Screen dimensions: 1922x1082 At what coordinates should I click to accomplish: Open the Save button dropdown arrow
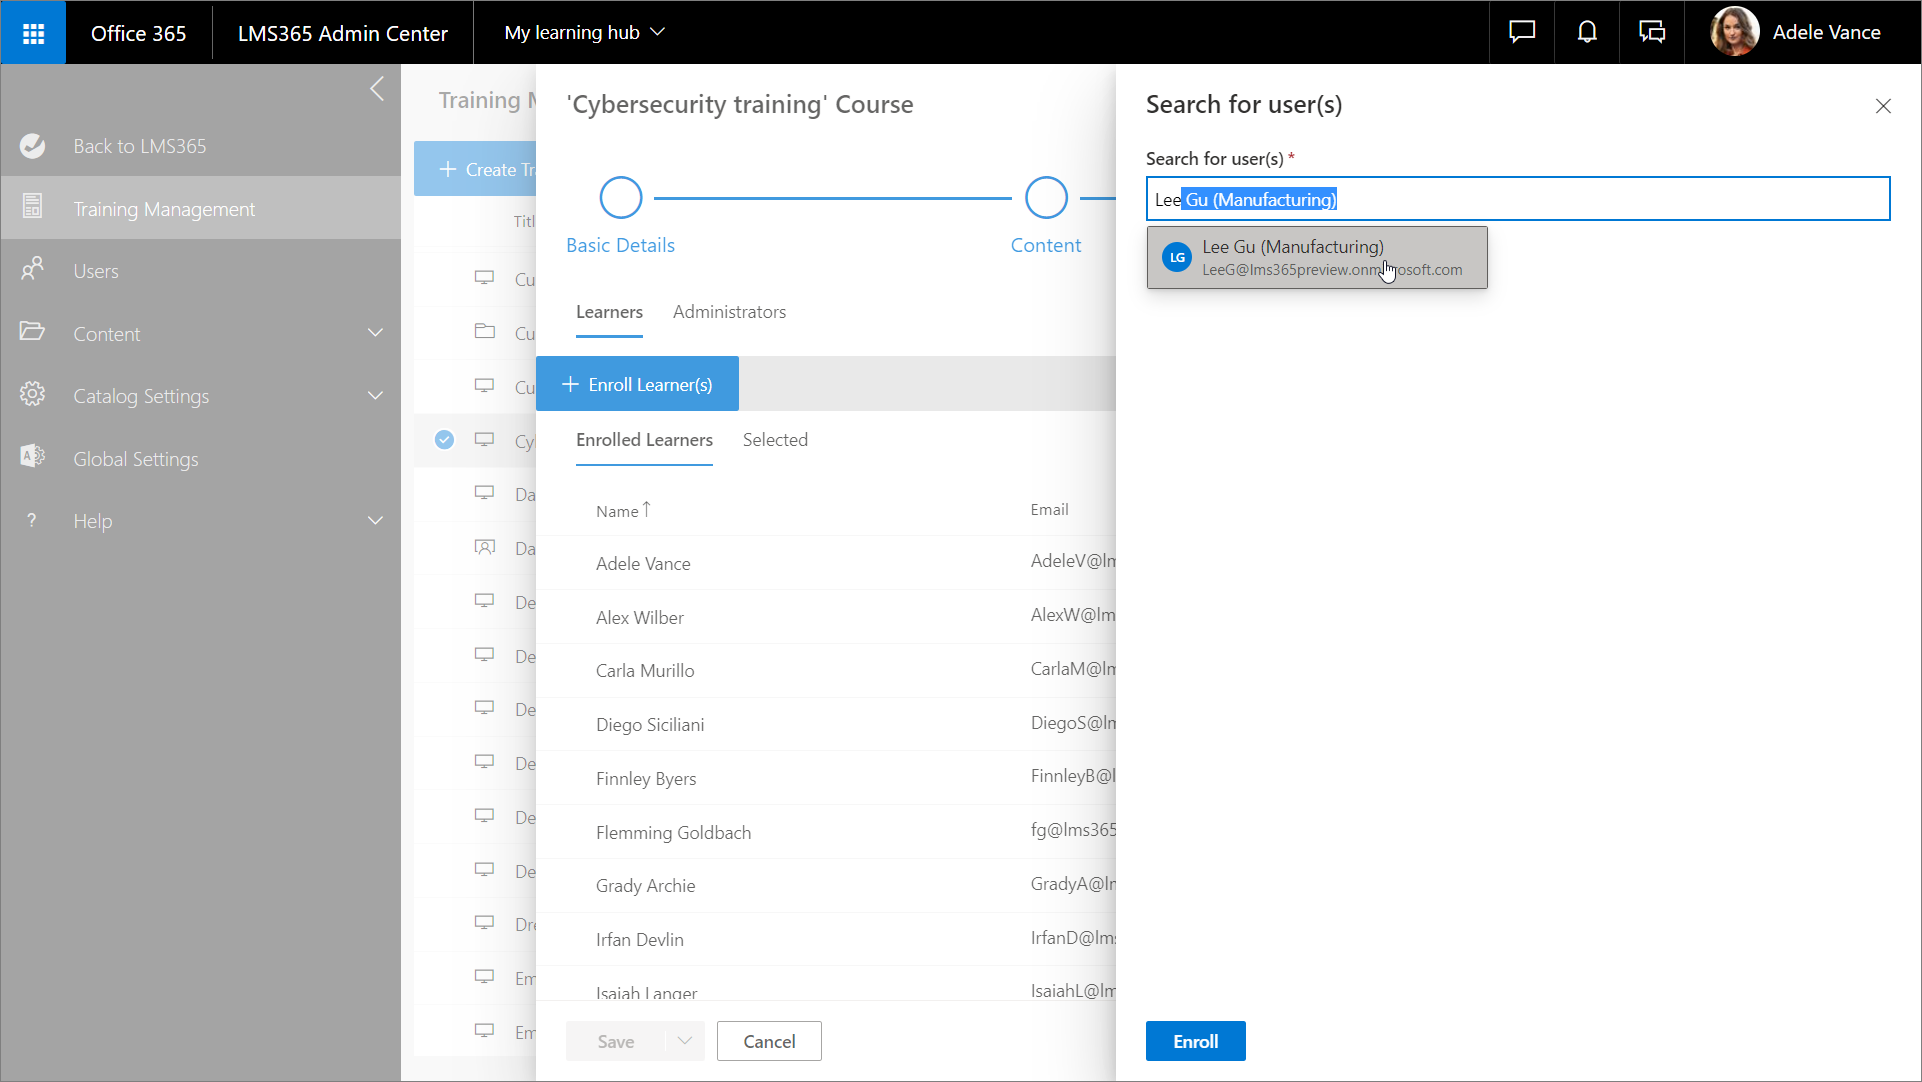point(685,1041)
